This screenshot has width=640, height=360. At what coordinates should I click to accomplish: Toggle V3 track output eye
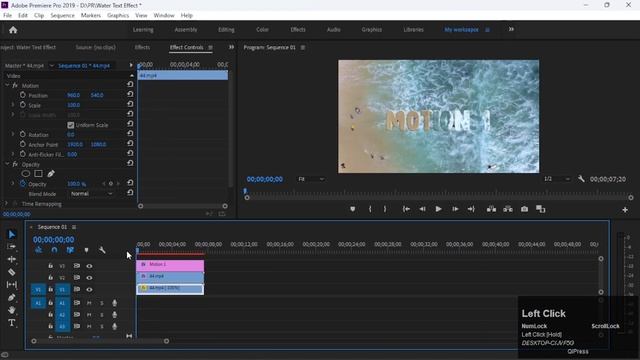pyautogui.click(x=89, y=266)
